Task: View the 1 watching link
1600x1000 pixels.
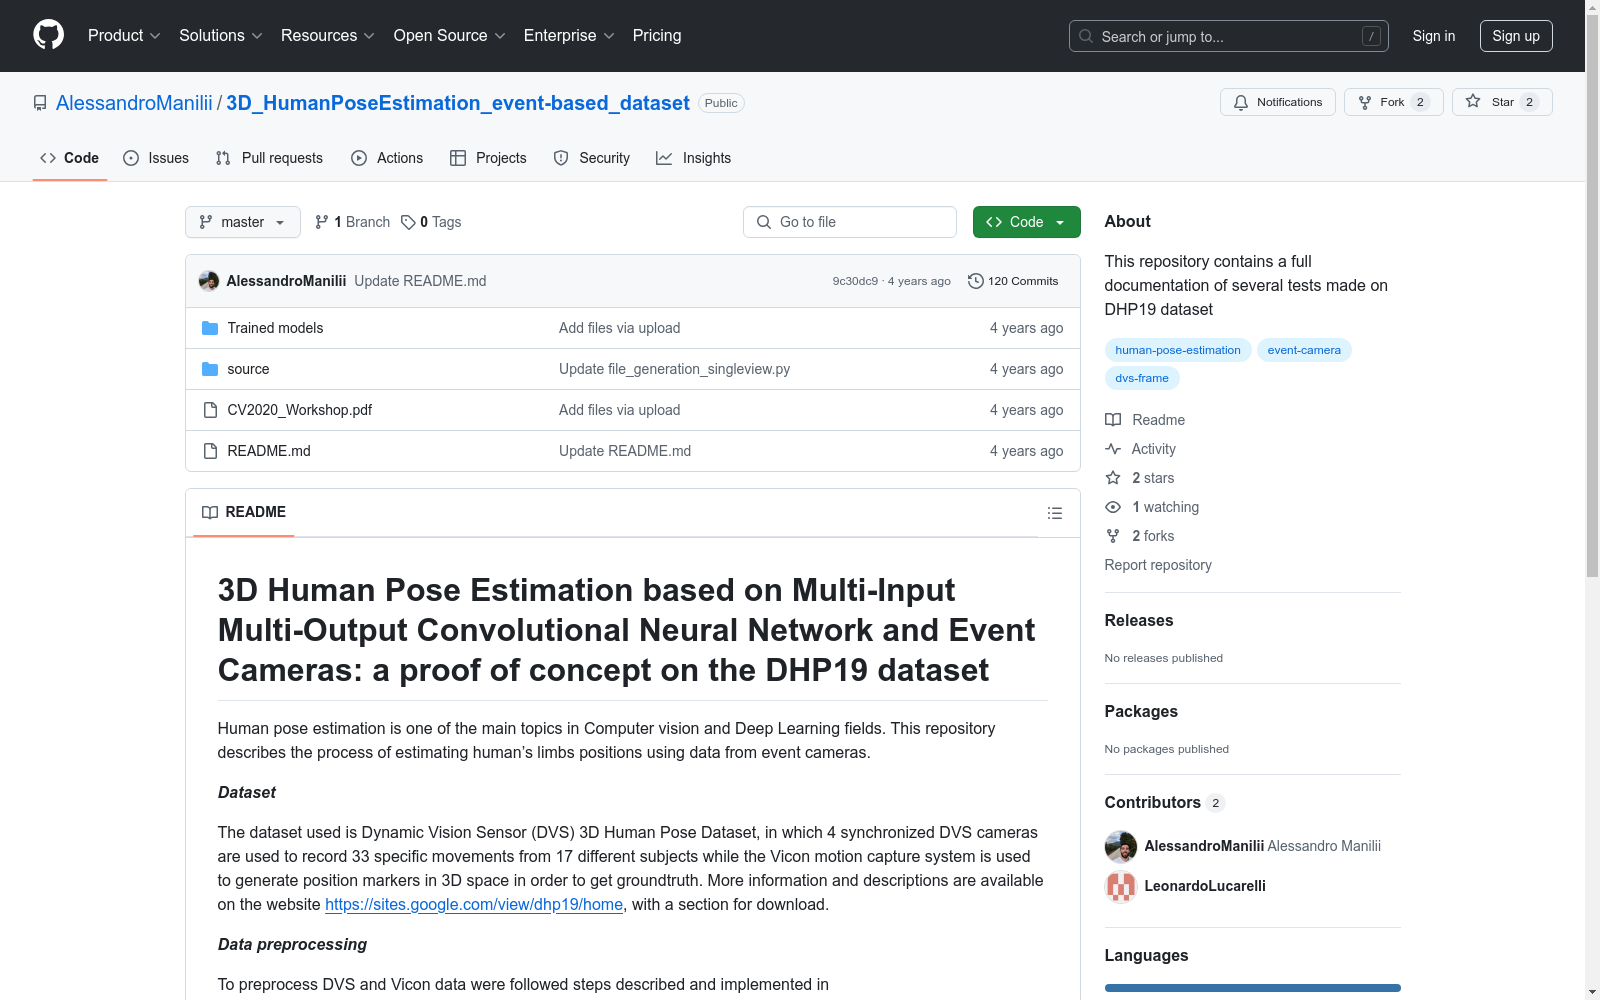Action: coord(1152,507)
